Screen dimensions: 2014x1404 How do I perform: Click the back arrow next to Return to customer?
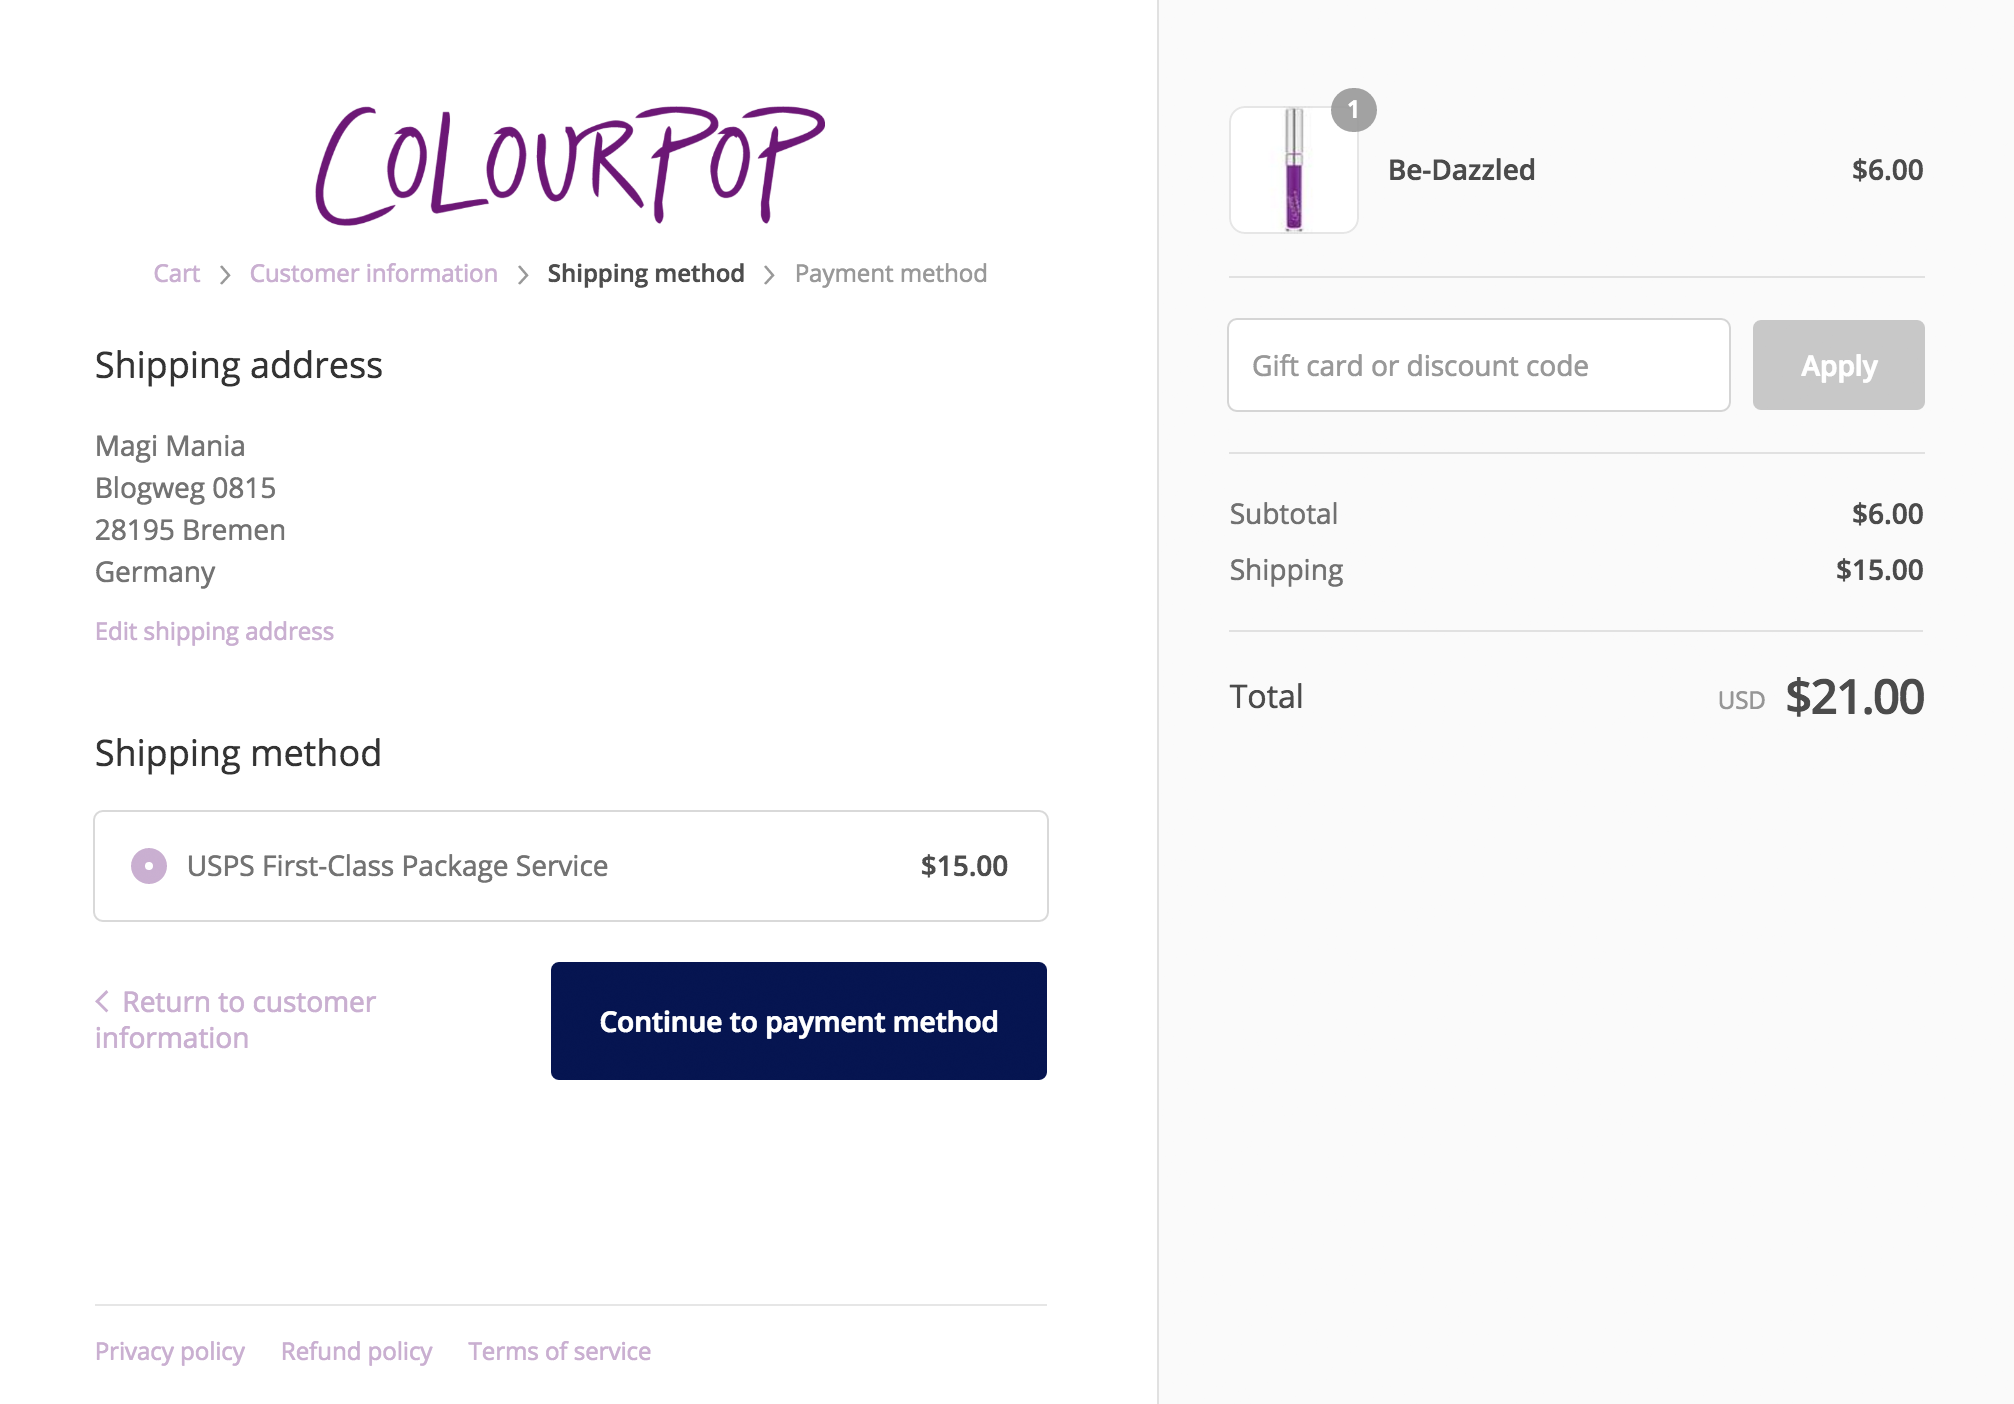point(103,1001)
